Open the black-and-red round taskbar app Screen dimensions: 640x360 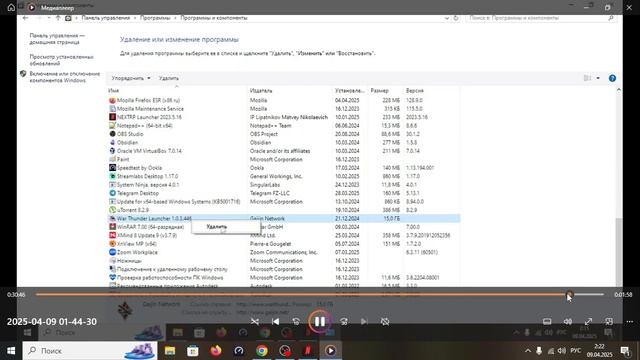[285, 351]
